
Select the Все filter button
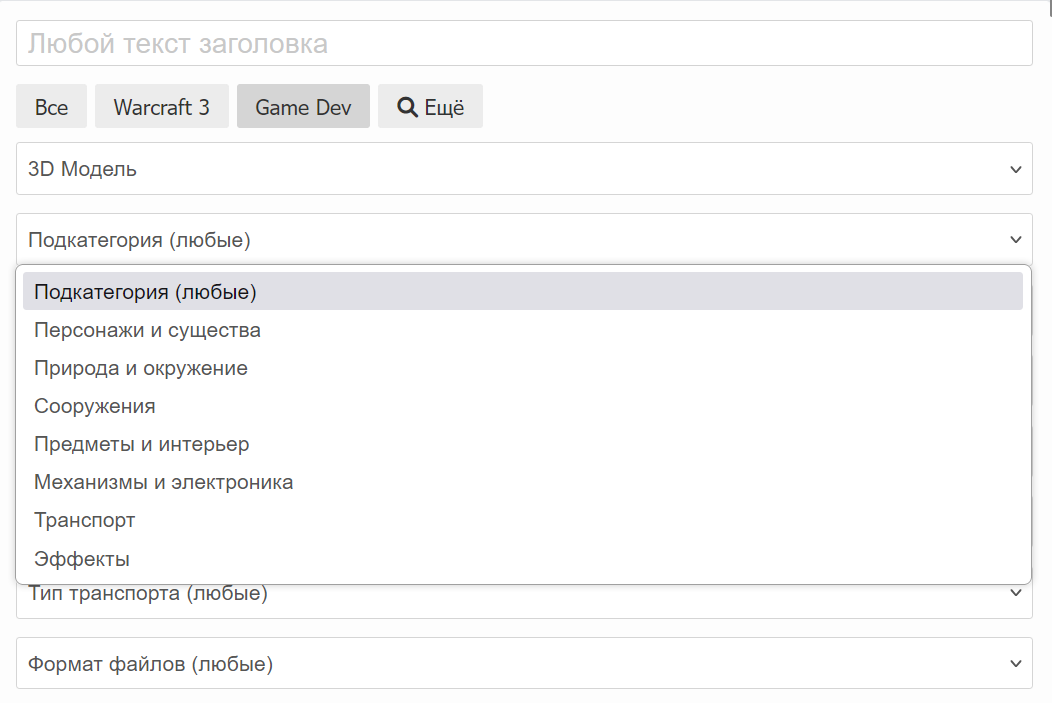pos(51,107)
